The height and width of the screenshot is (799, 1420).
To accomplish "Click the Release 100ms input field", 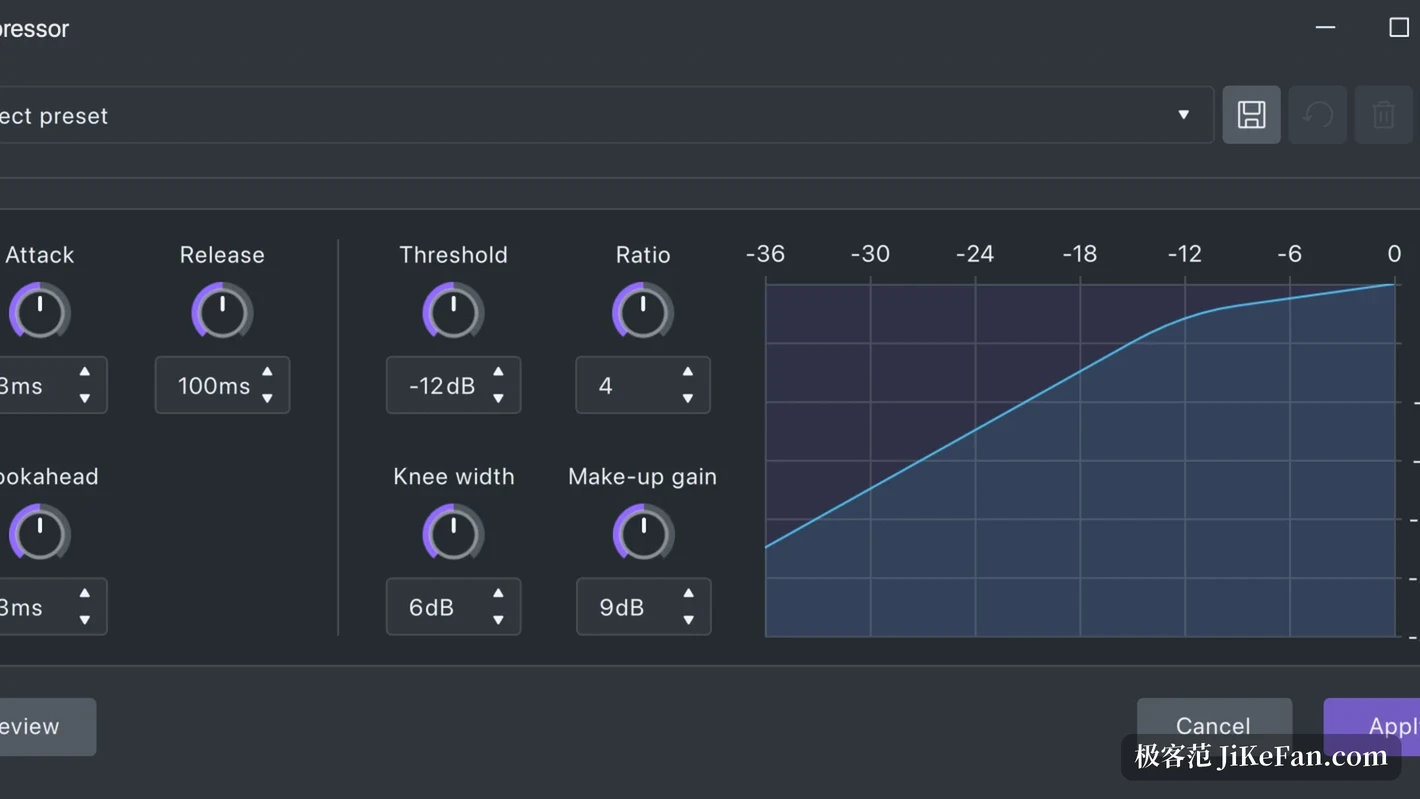I will 222,385.
